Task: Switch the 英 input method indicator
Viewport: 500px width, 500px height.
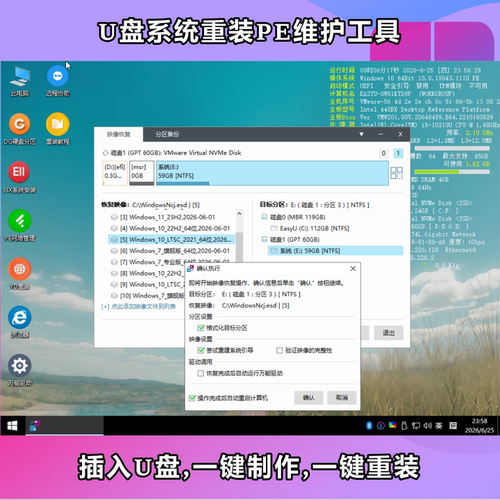Action: 439,426
